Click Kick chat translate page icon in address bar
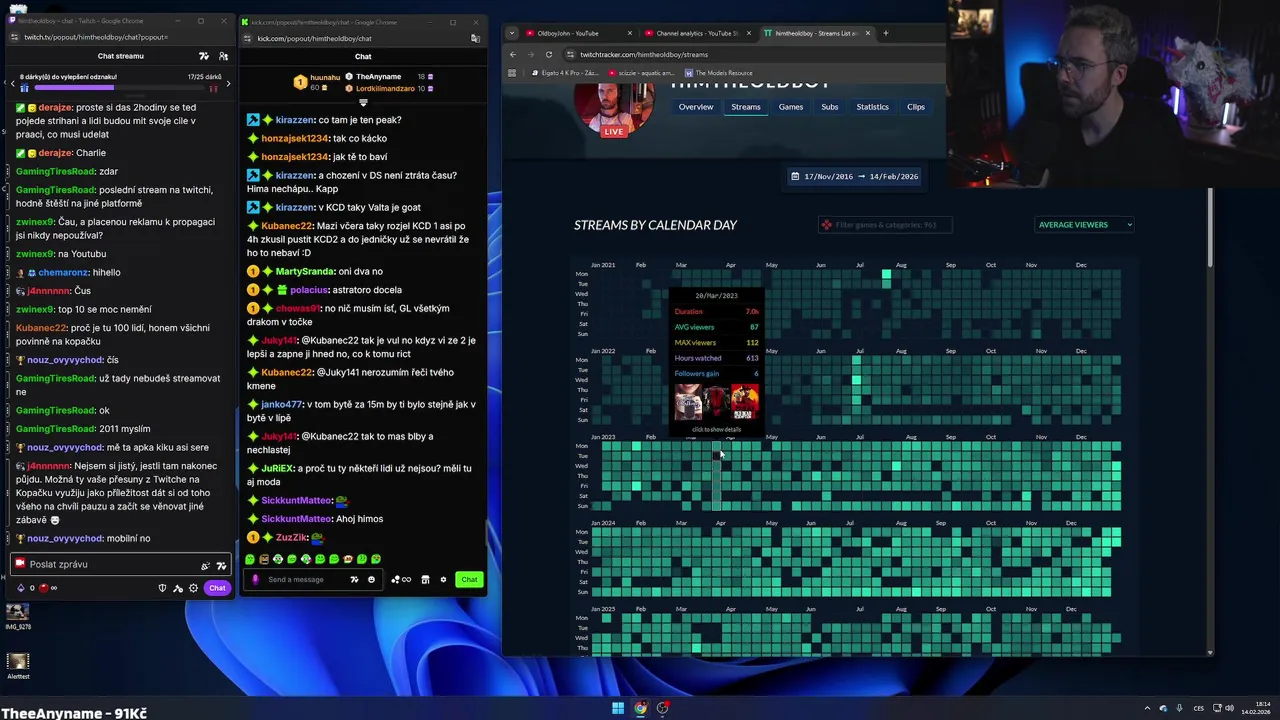 475,38
